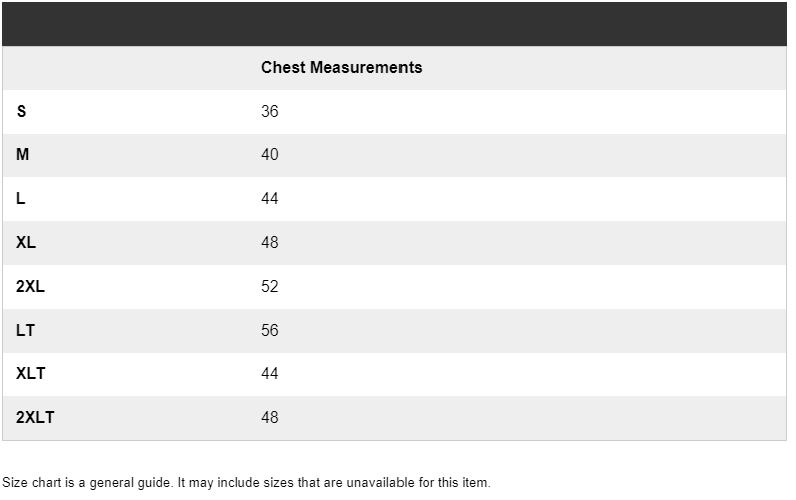The height and width of the screenshot is (500, 796).
Task: Click chest value 48 in XL row
Action: 270,242
